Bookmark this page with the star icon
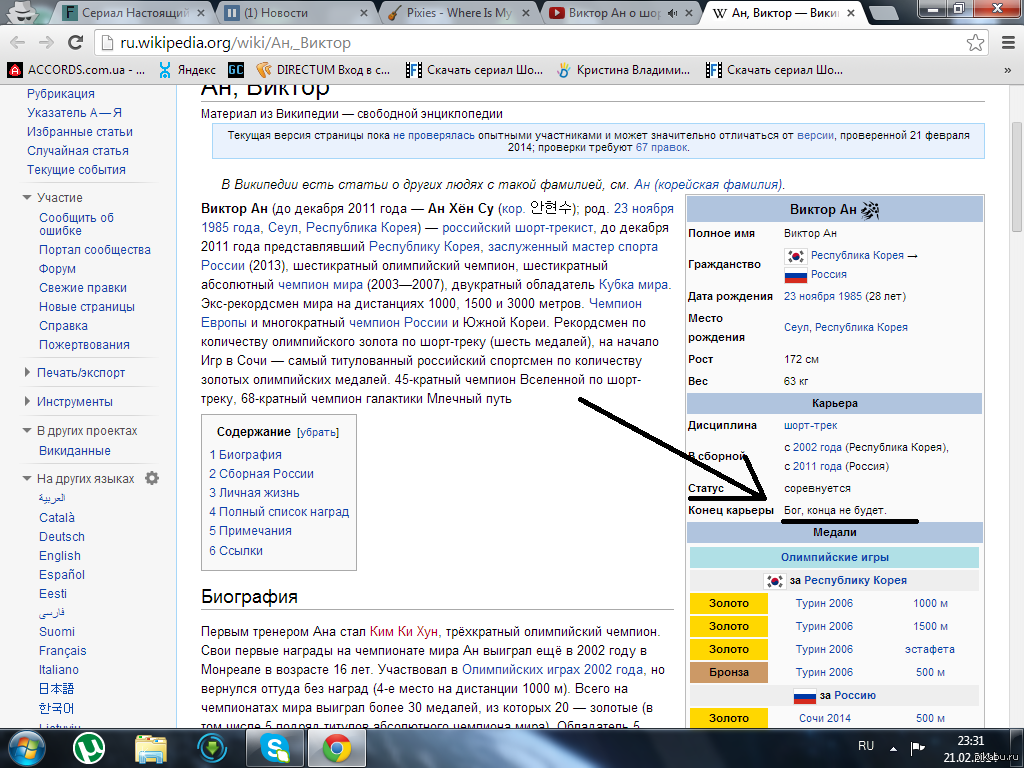 coord(975,43)
